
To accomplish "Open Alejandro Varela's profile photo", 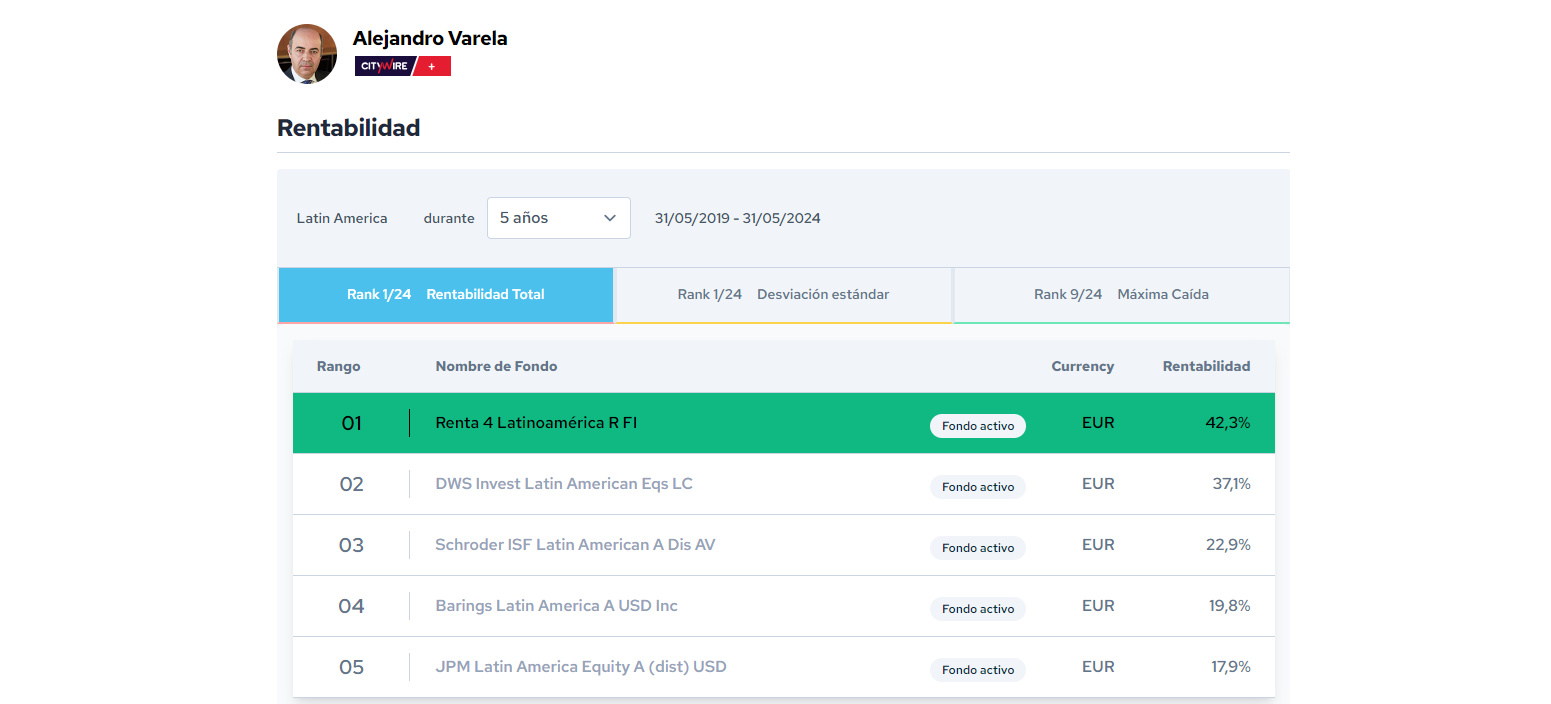I will (307, 54).
